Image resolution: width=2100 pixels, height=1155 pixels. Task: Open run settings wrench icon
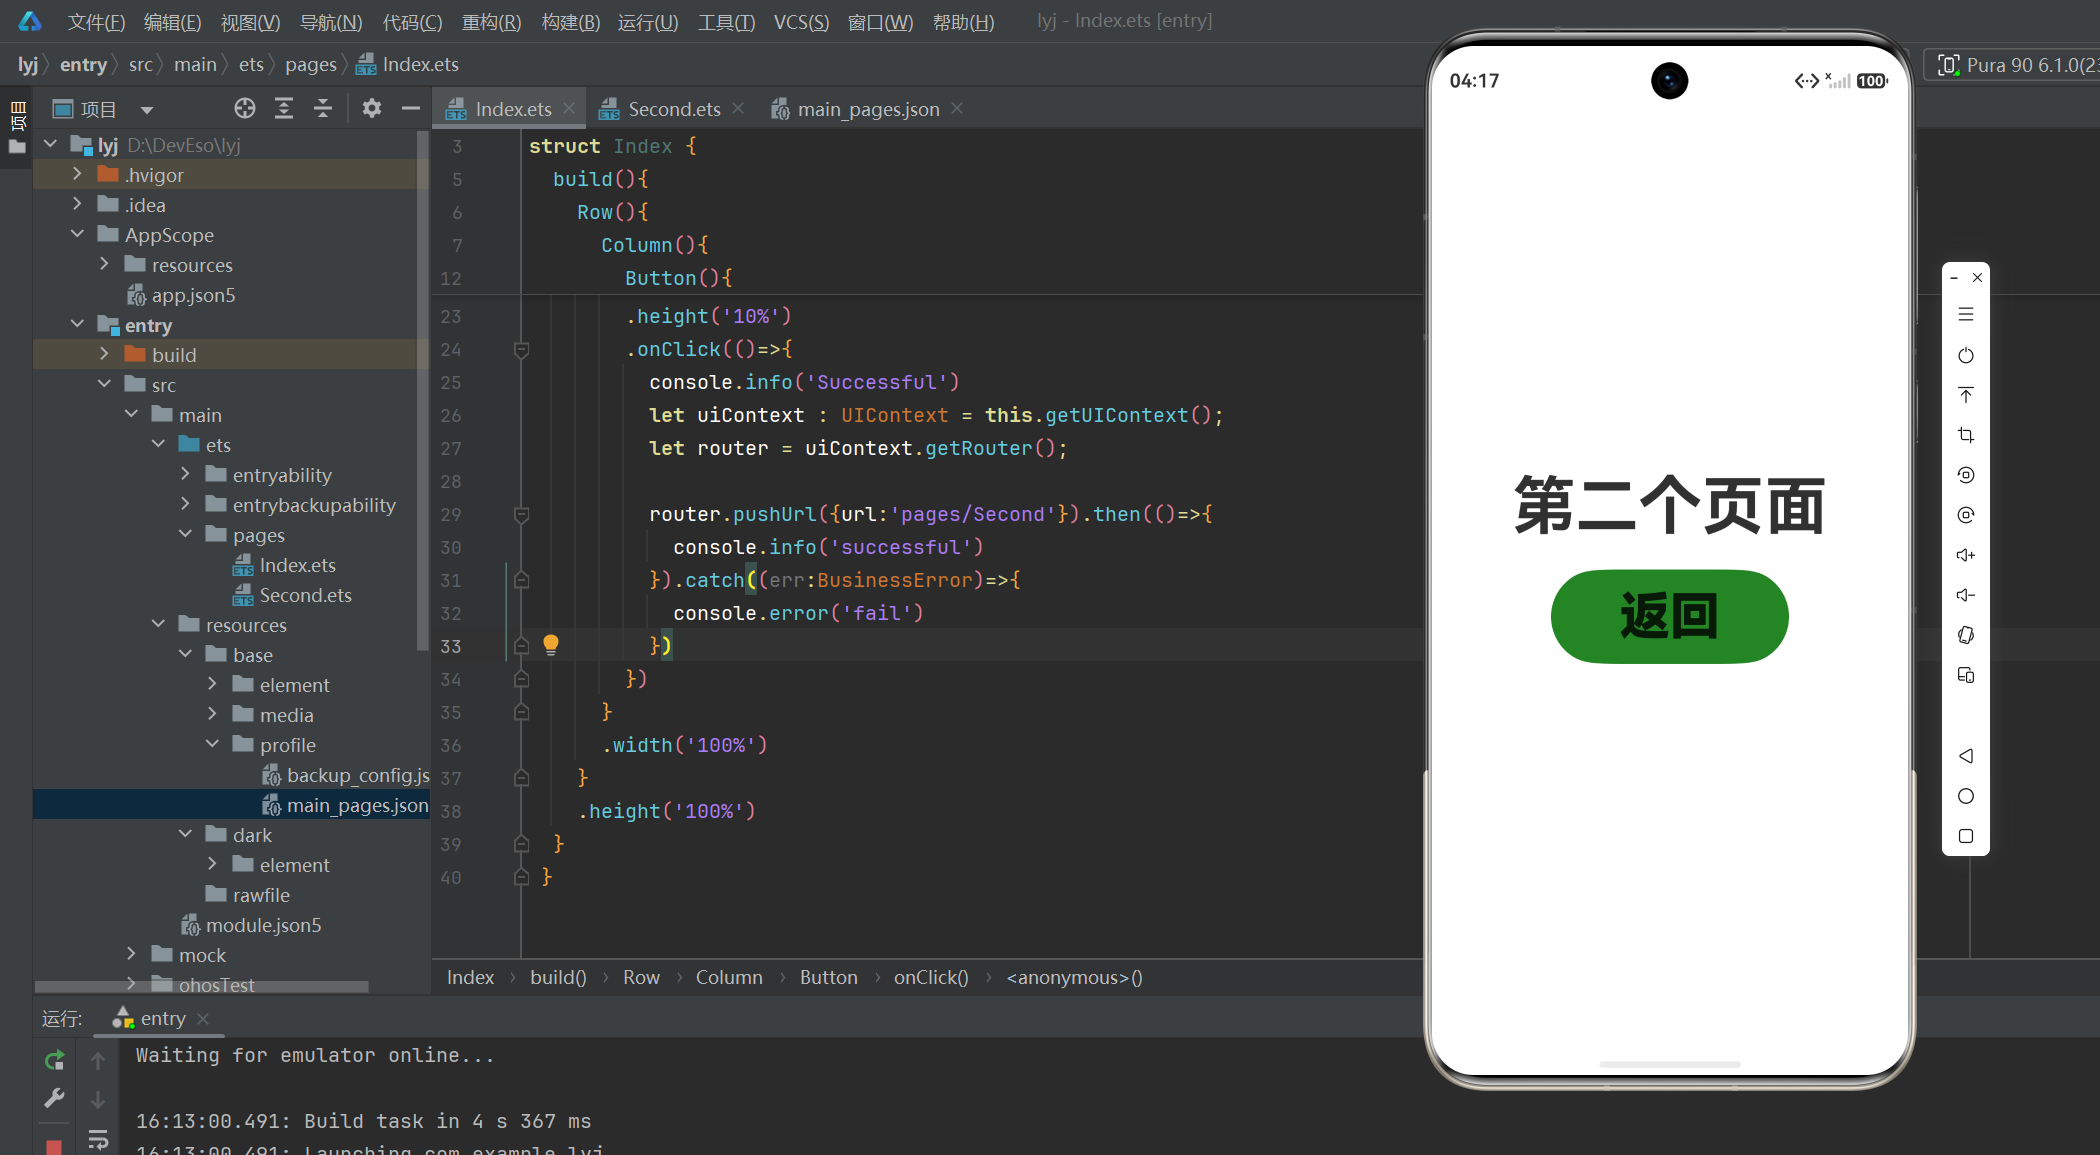pos(54,1098)
